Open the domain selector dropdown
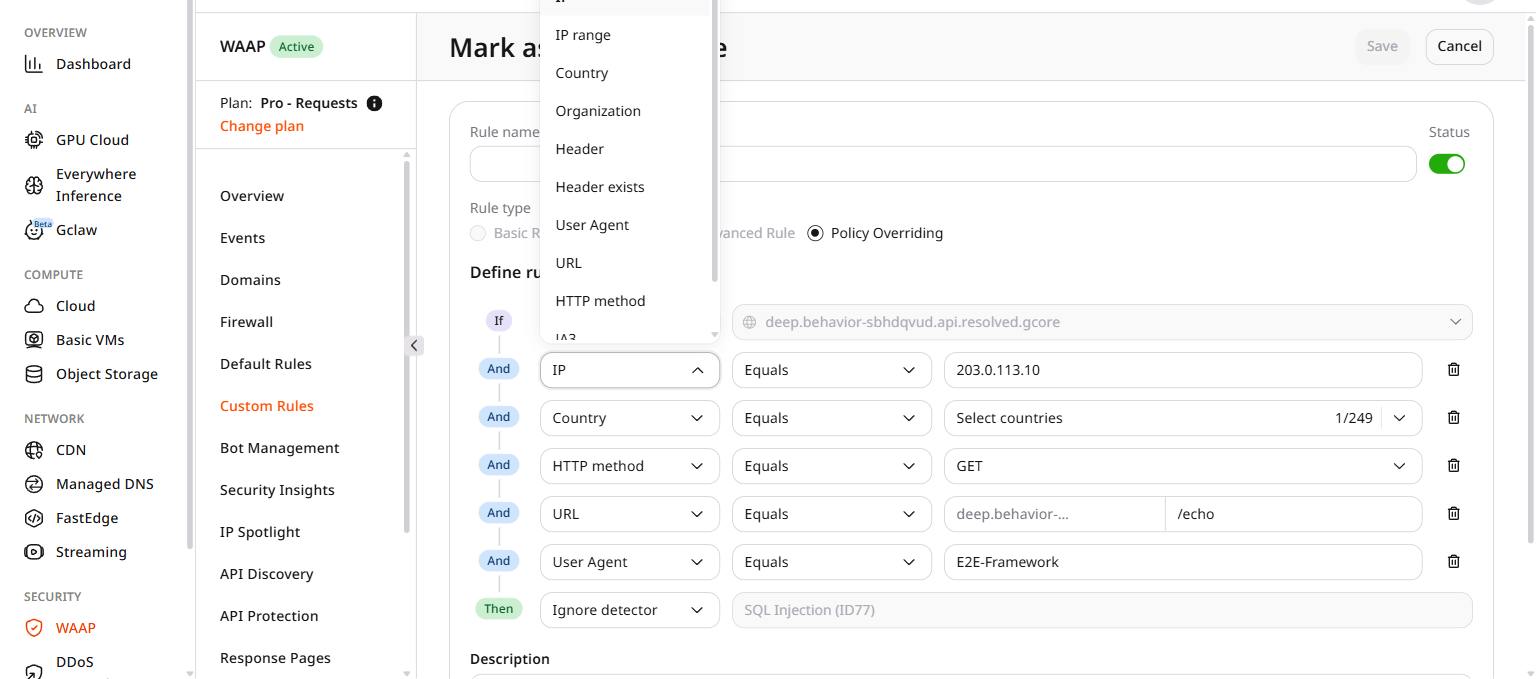Image resolution: width=1536 pixels, height=679 pixels. [x=1102, y=322]
